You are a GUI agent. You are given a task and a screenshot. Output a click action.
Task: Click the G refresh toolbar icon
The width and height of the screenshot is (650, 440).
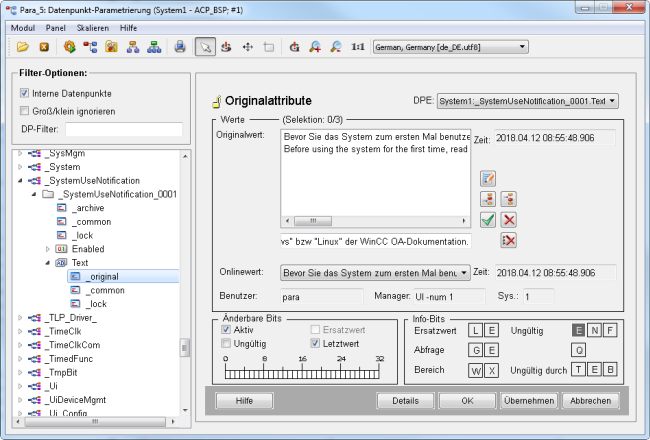pos(294,47)
